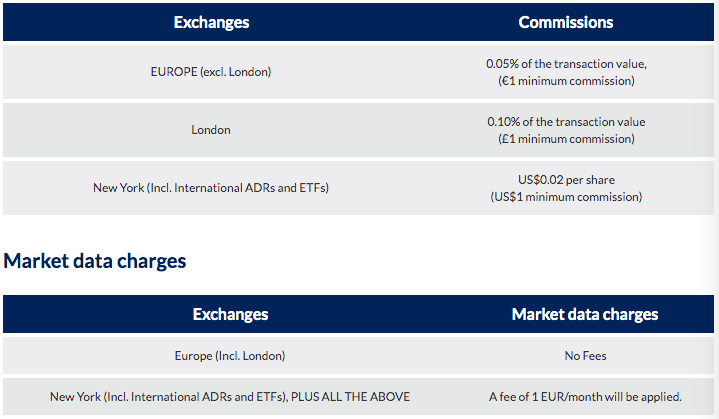The width and height of the screenshot is (719, 419).
Task: Click the €1 minimum commission text
Action: click(x=566, y=81)
